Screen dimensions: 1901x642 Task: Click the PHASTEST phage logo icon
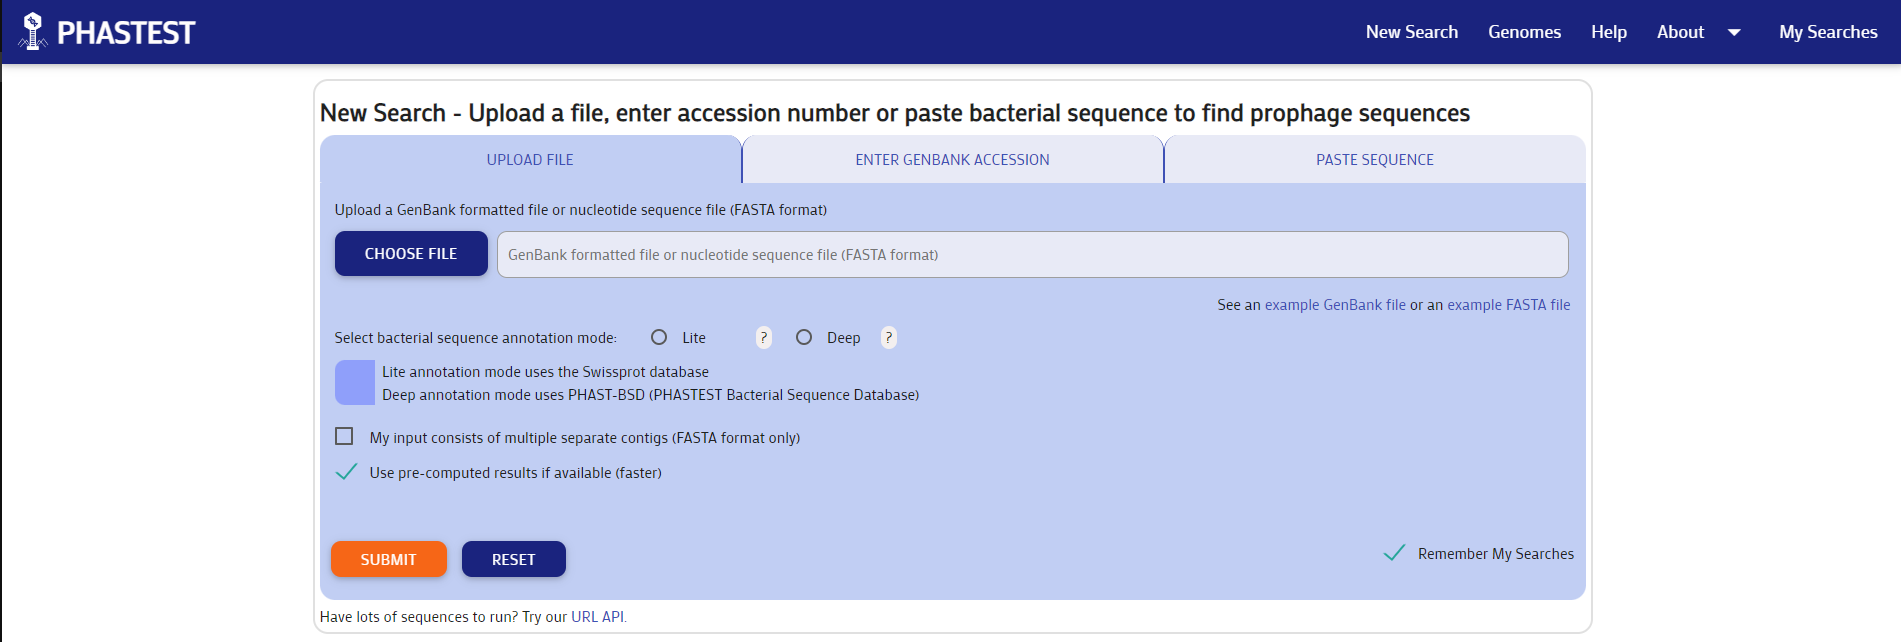(x=33, y=31)
